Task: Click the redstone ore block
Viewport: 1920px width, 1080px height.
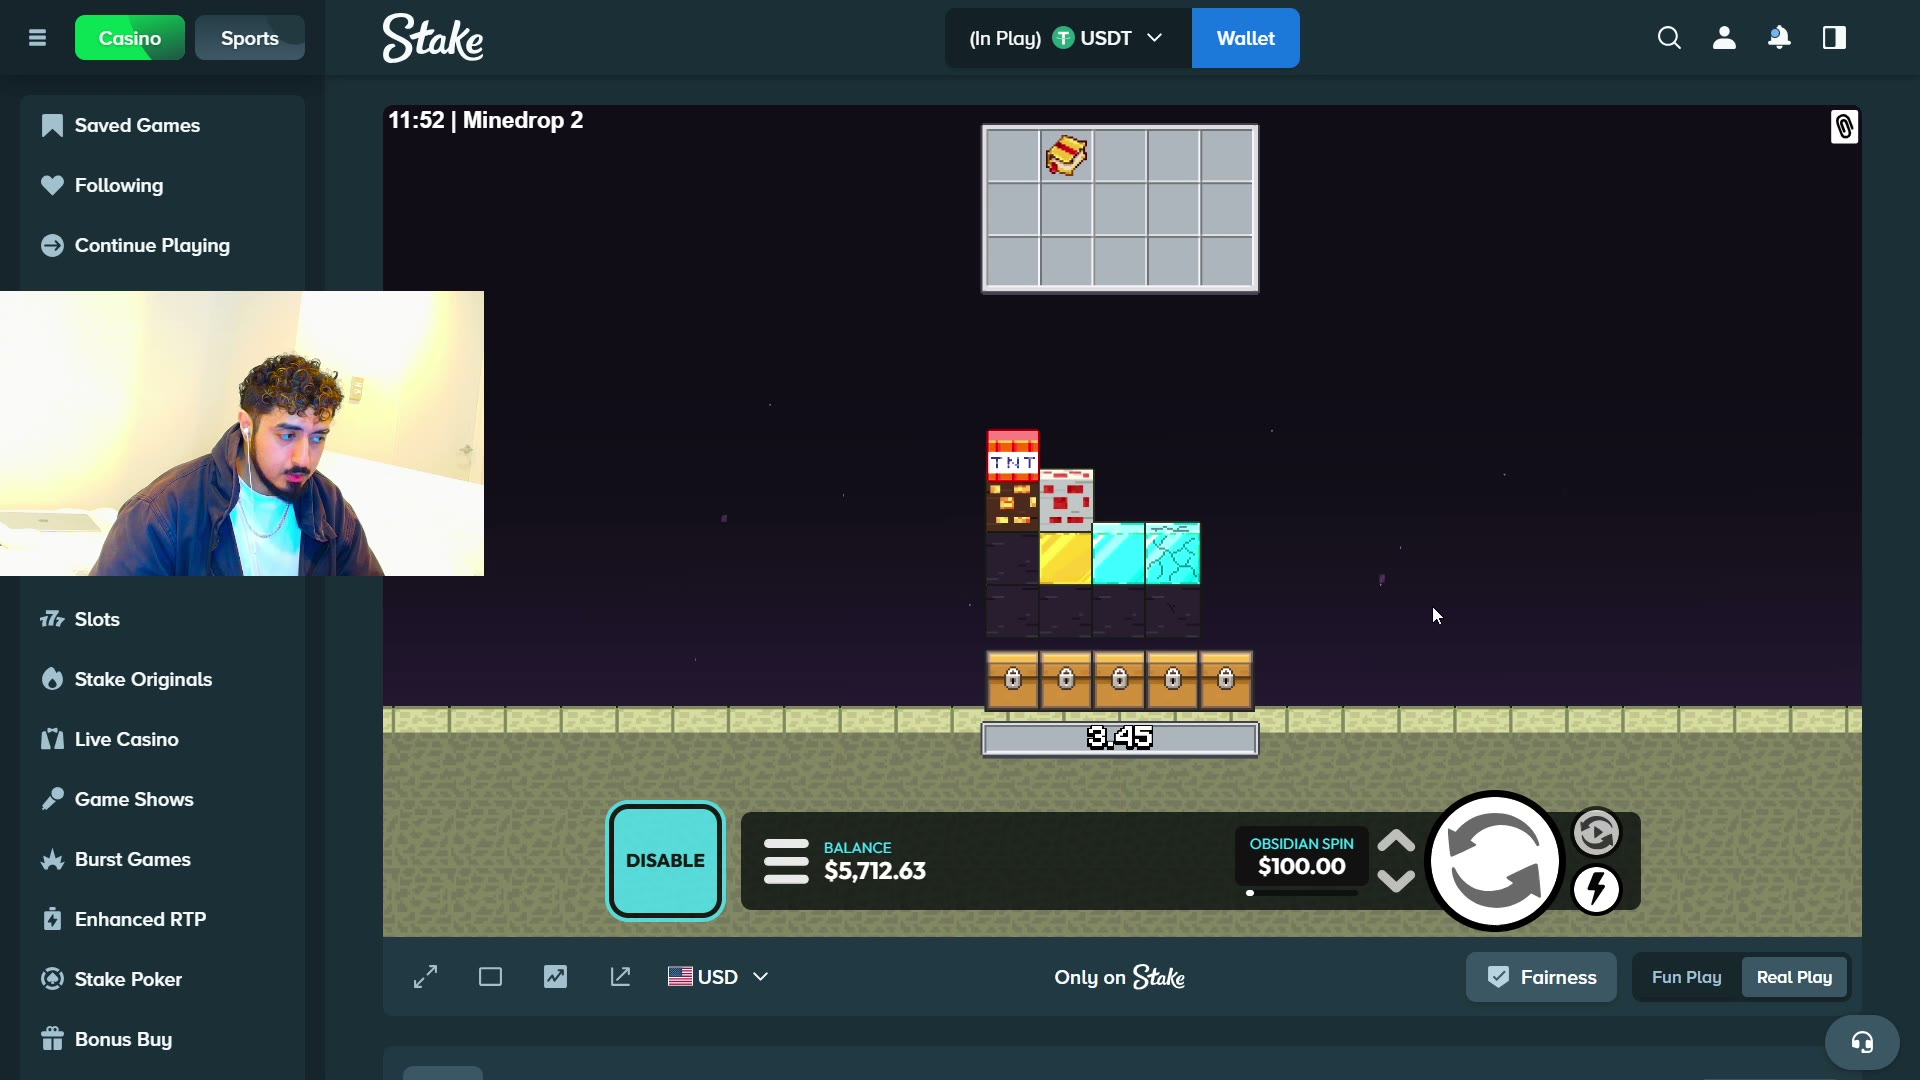Action: (1066, 500)
